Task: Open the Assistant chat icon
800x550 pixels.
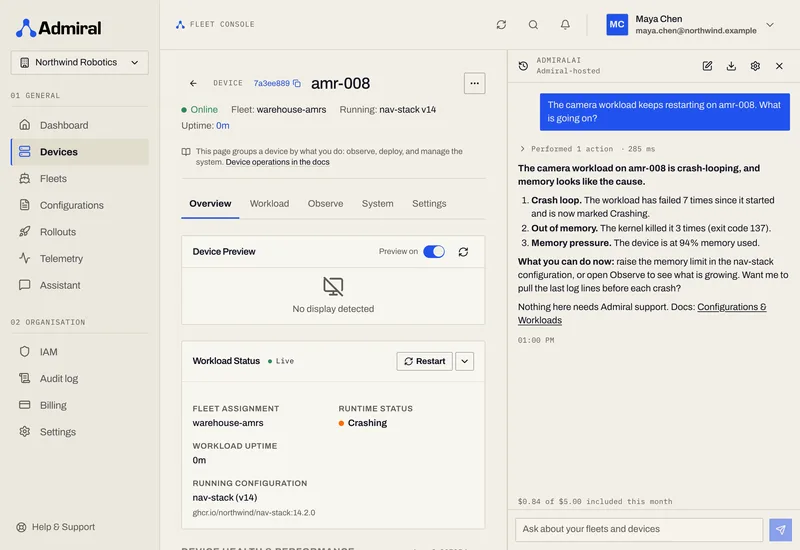Action: [24, 285]
